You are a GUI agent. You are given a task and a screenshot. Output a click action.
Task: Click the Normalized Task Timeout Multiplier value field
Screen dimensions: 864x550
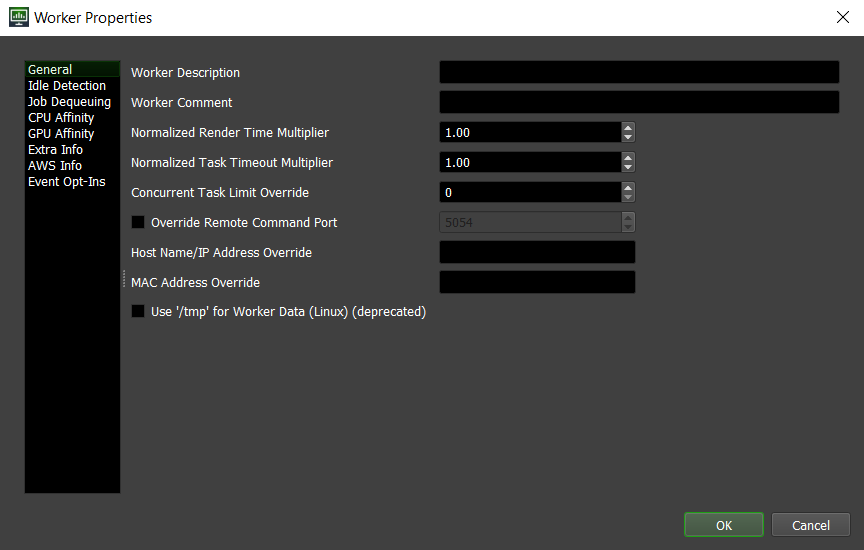coord(530,163)
